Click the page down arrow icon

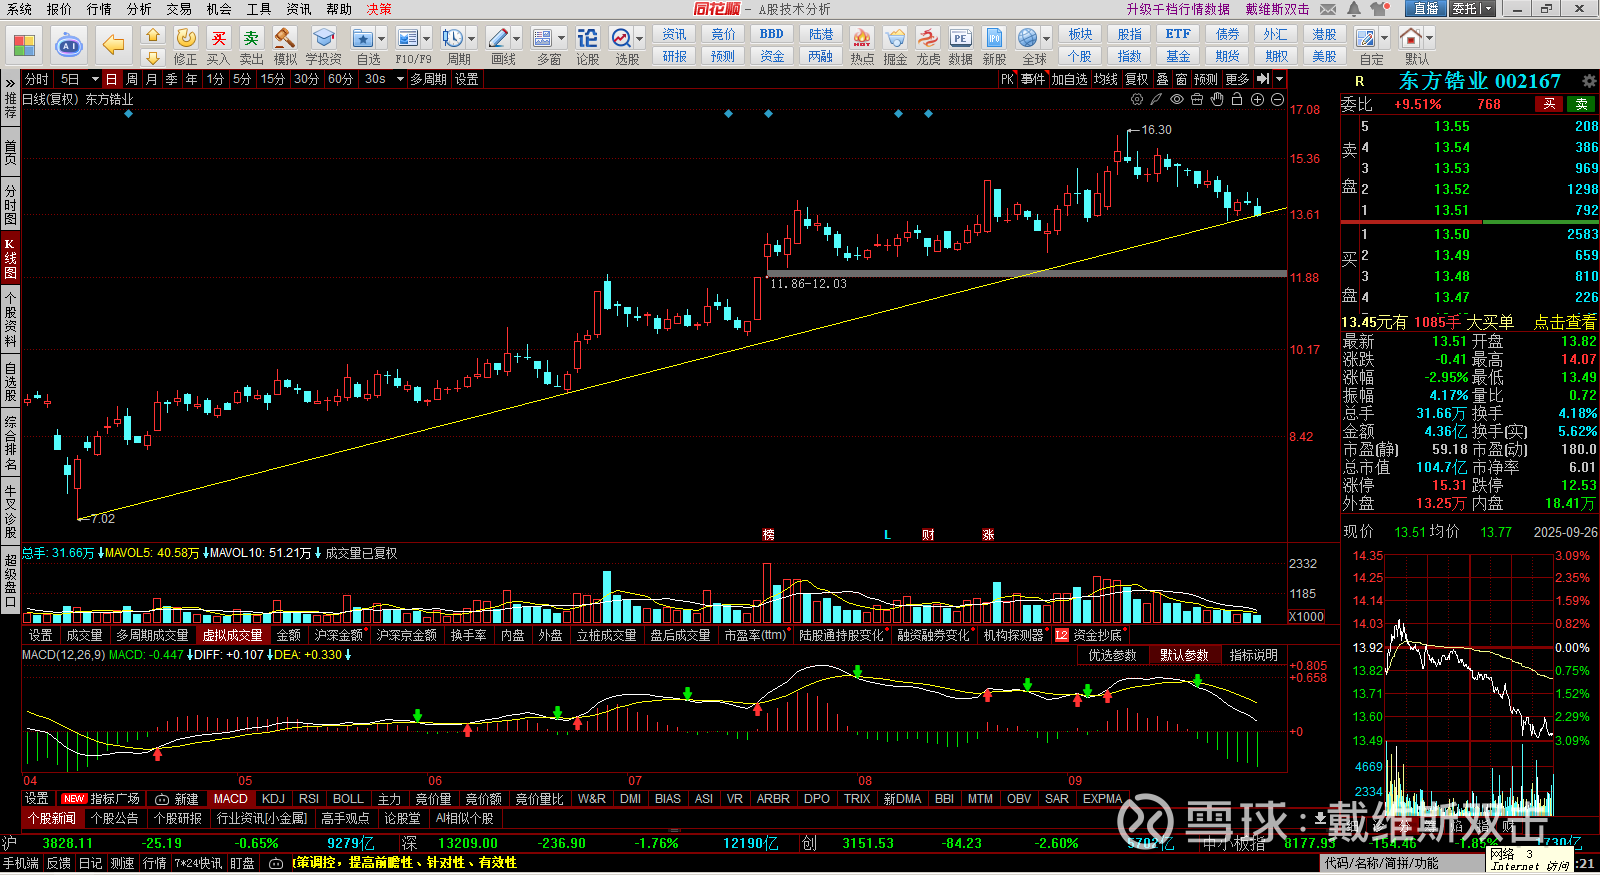[153, 58]
